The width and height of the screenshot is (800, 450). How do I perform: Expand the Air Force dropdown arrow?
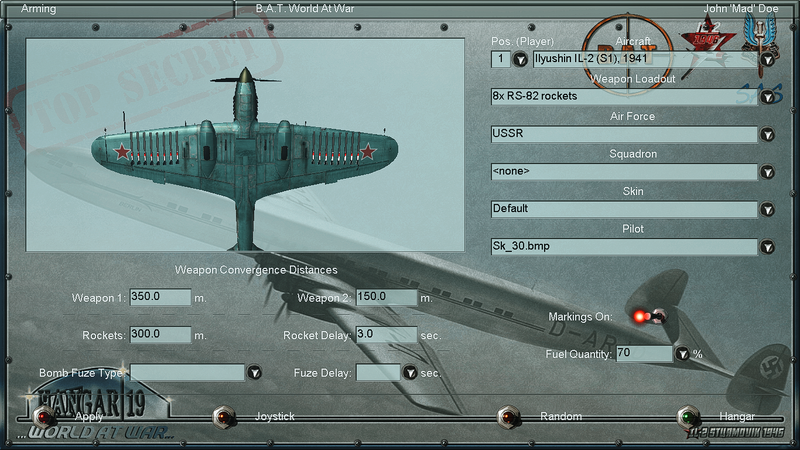click(x=767, y=135)
